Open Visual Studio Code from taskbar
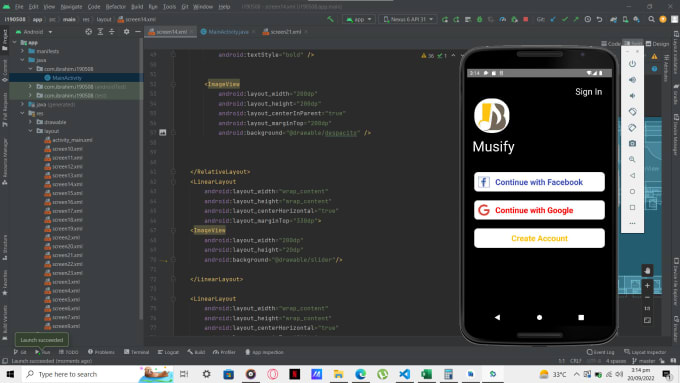 [404, 374]
